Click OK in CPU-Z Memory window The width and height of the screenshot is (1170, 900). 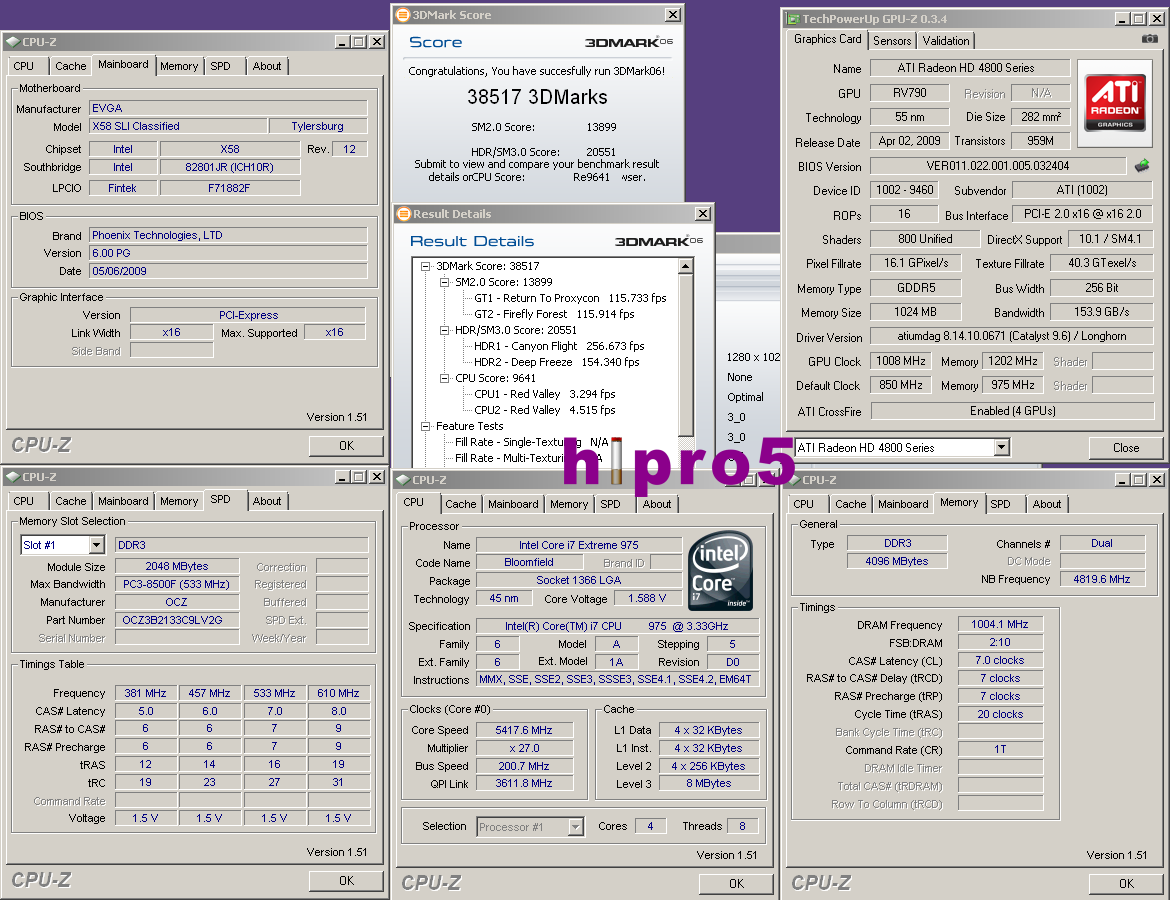(x=1127, y=884)
